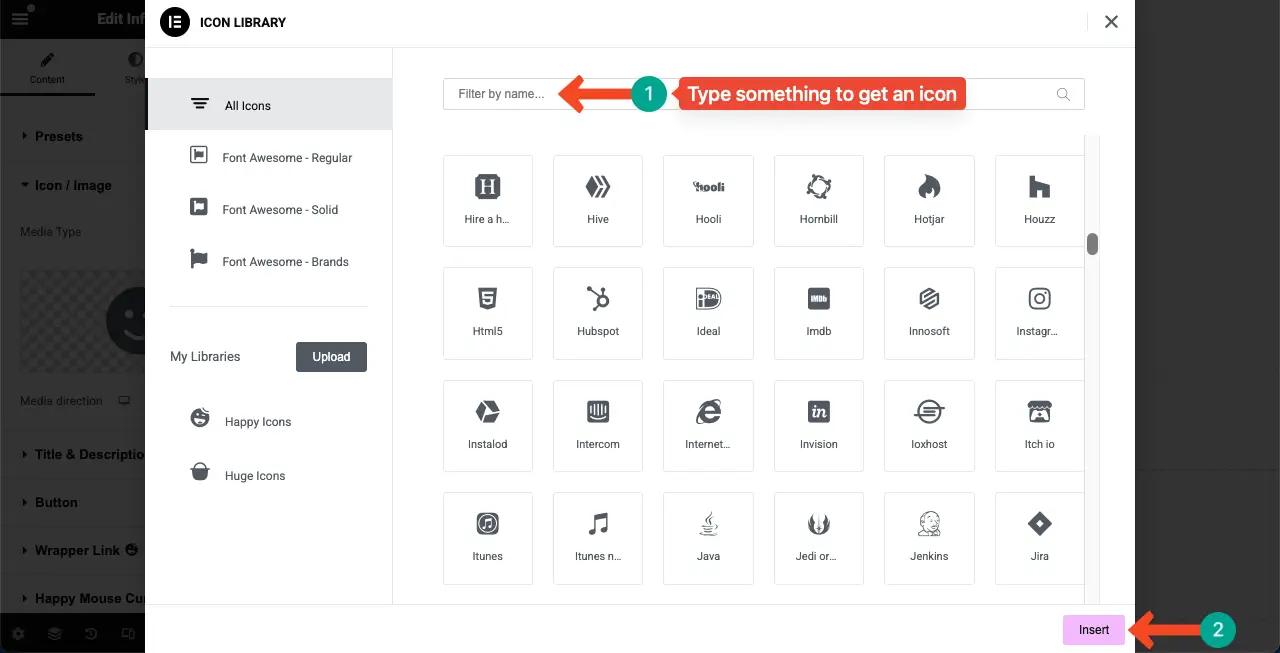Switch to Font Awesome - Solid library

click(280, 210)
